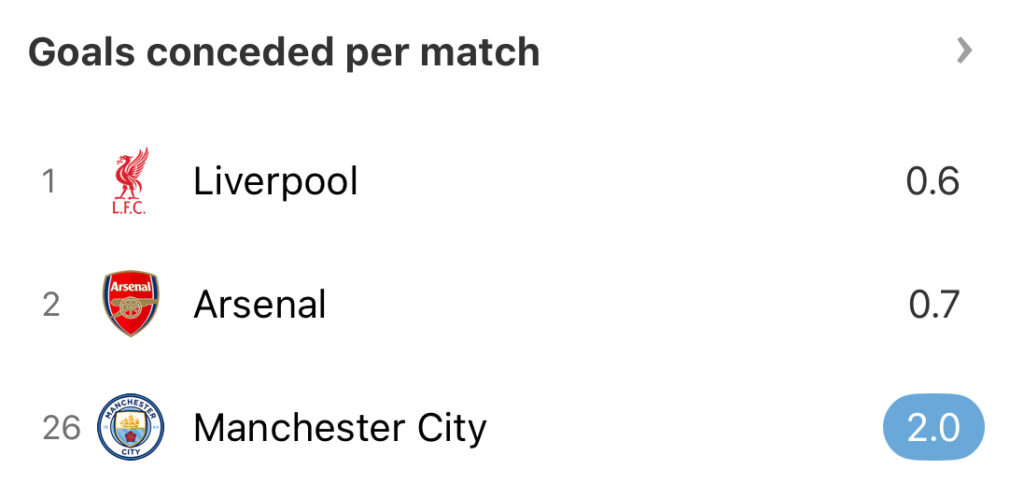
Task: Click the L.F.C. lettering under the crest
Action: 129,209
